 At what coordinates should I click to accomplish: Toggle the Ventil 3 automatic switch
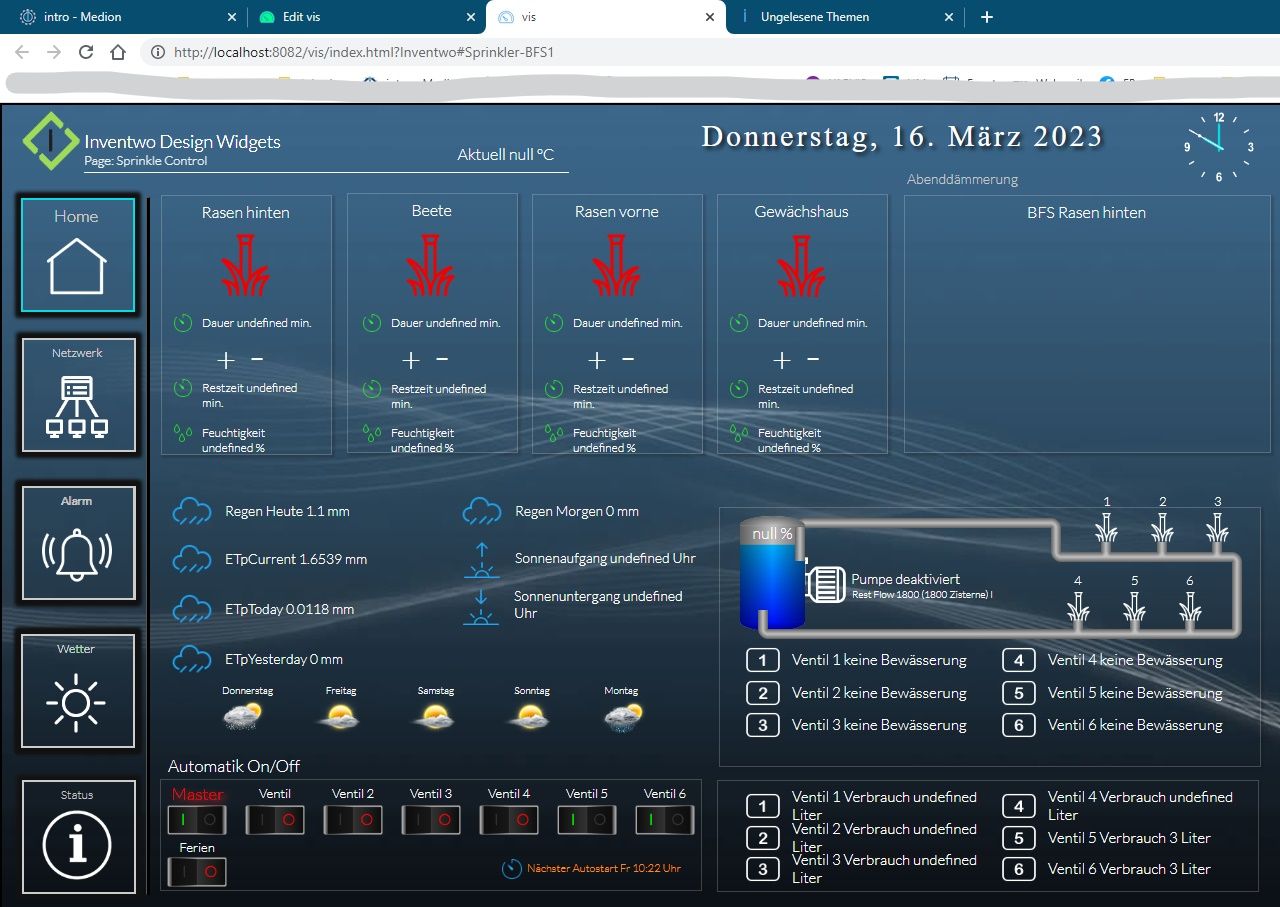(431, 820)
